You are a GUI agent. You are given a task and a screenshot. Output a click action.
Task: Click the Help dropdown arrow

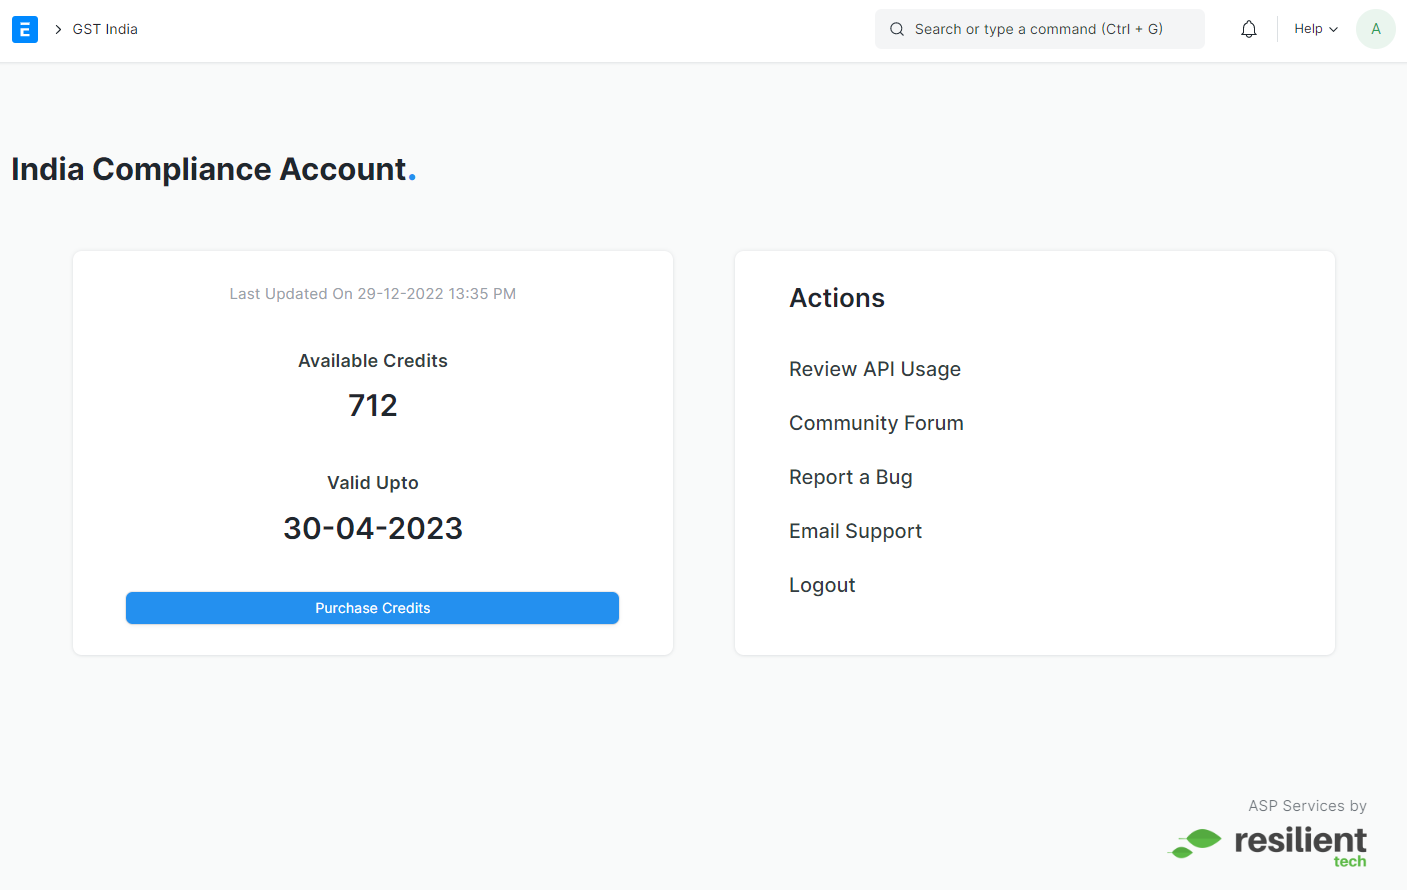point(1333,30)
